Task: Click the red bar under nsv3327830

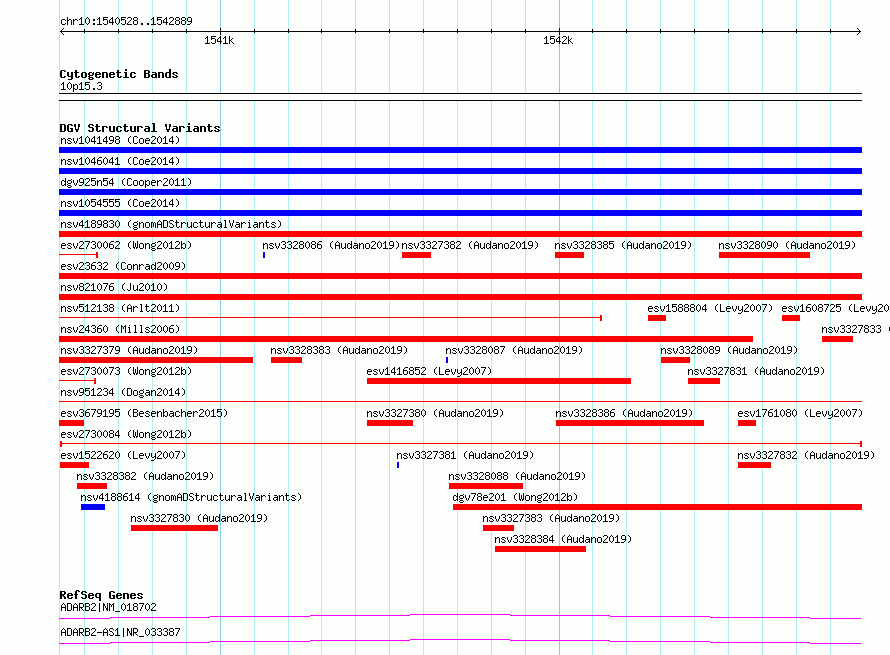Action: point(174,528)
